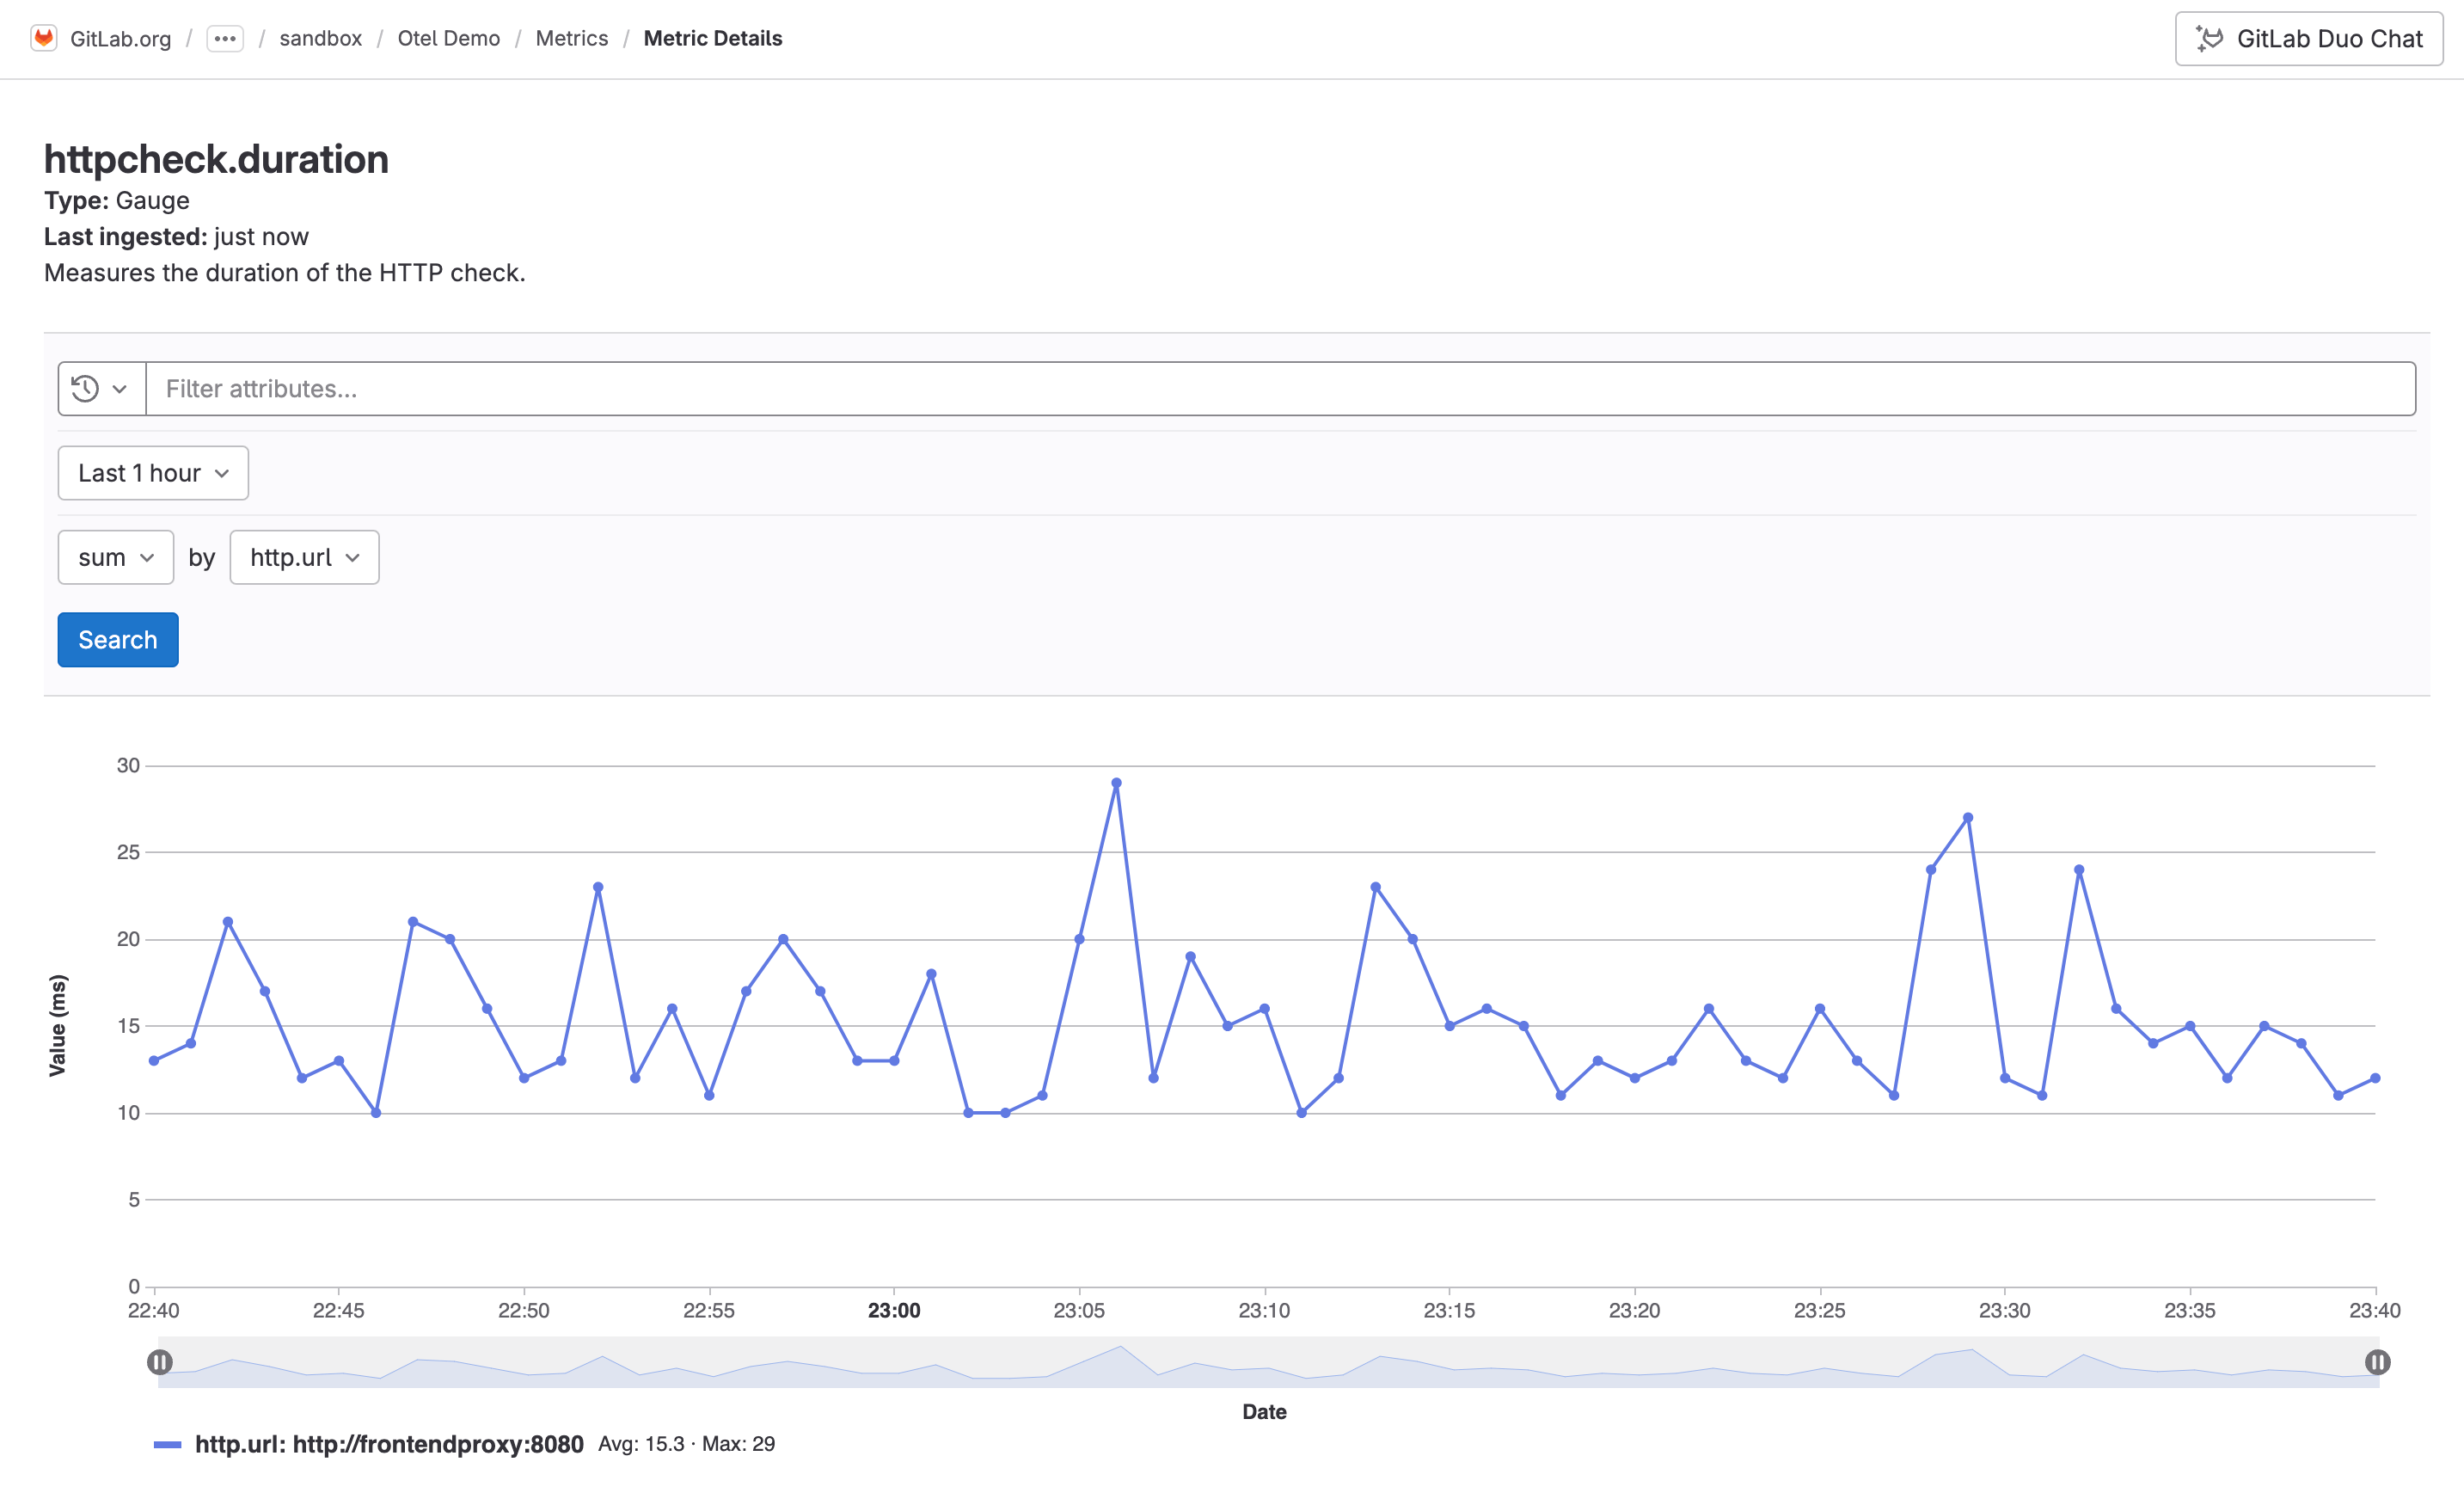Select Metric Details in the breadcrumb
The height and width of the screenshot is (1499, 2464).
pyautogui.click(x=712, y=38)
